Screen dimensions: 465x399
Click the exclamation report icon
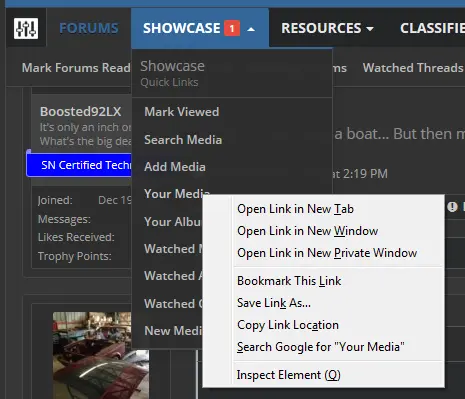pos(452,207)
